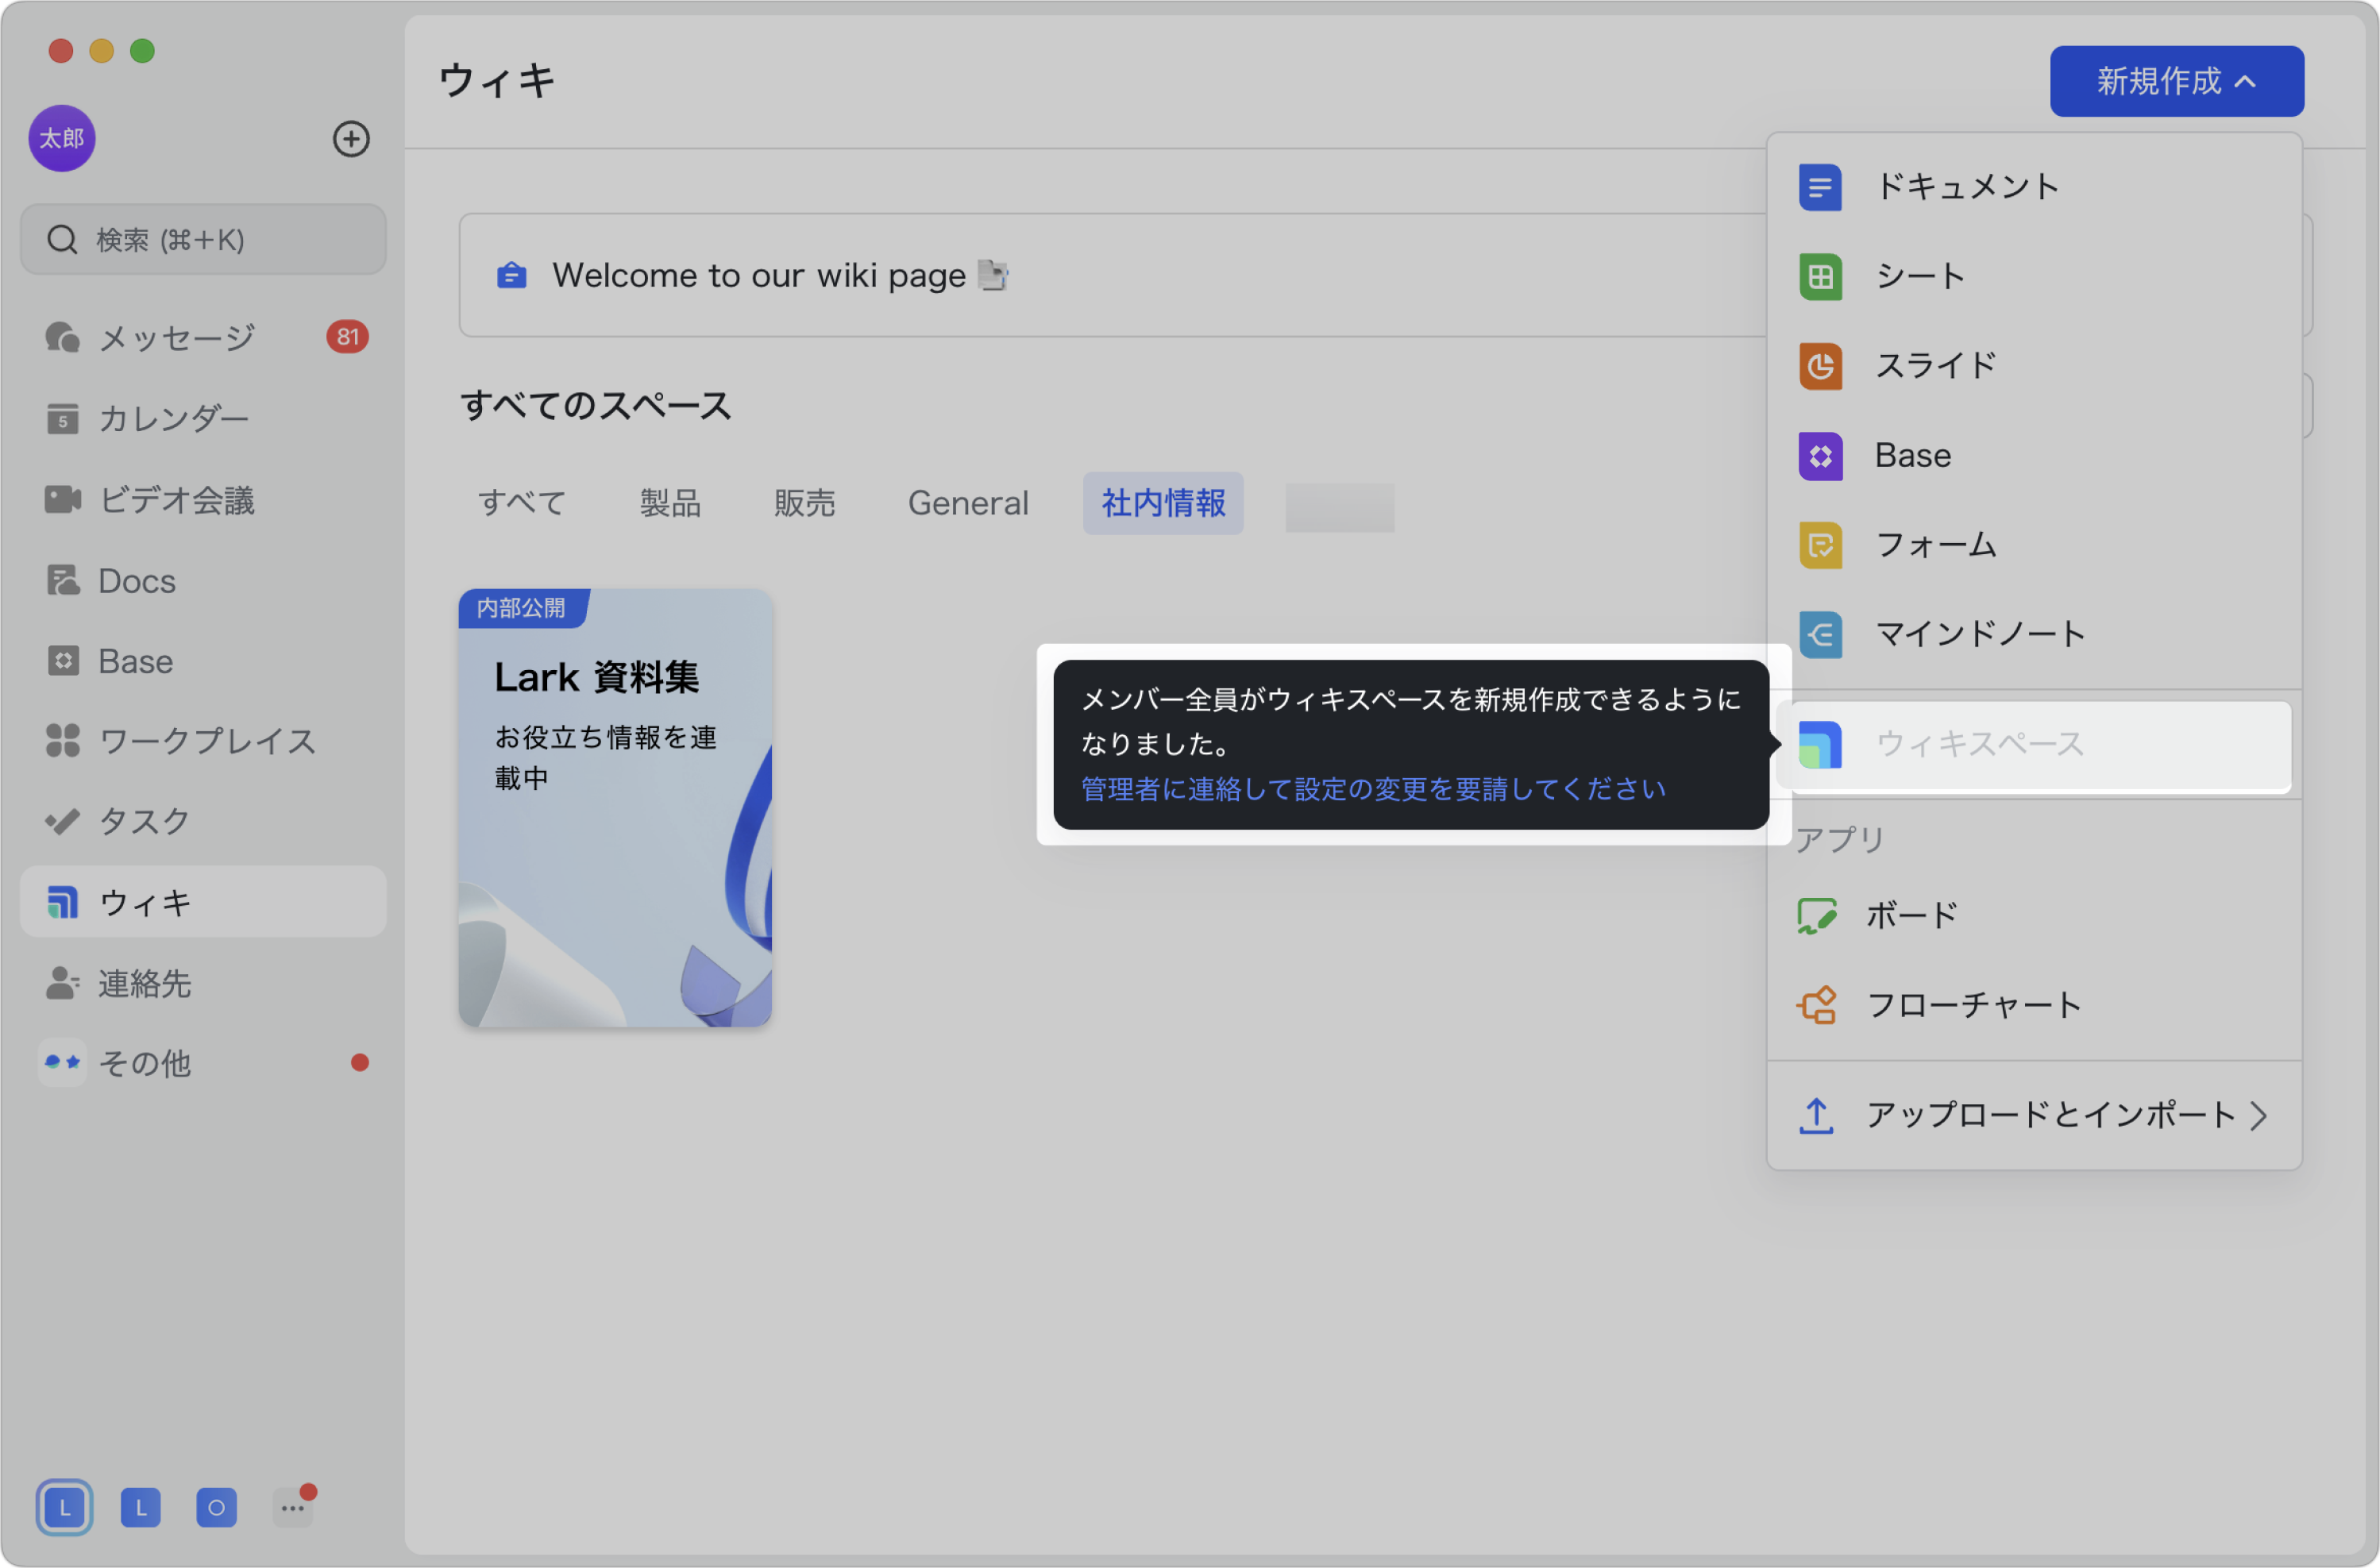Screen dimensions: 2380x1568
Task: Create a new スライド presentation
Action: coord(2034,366)
